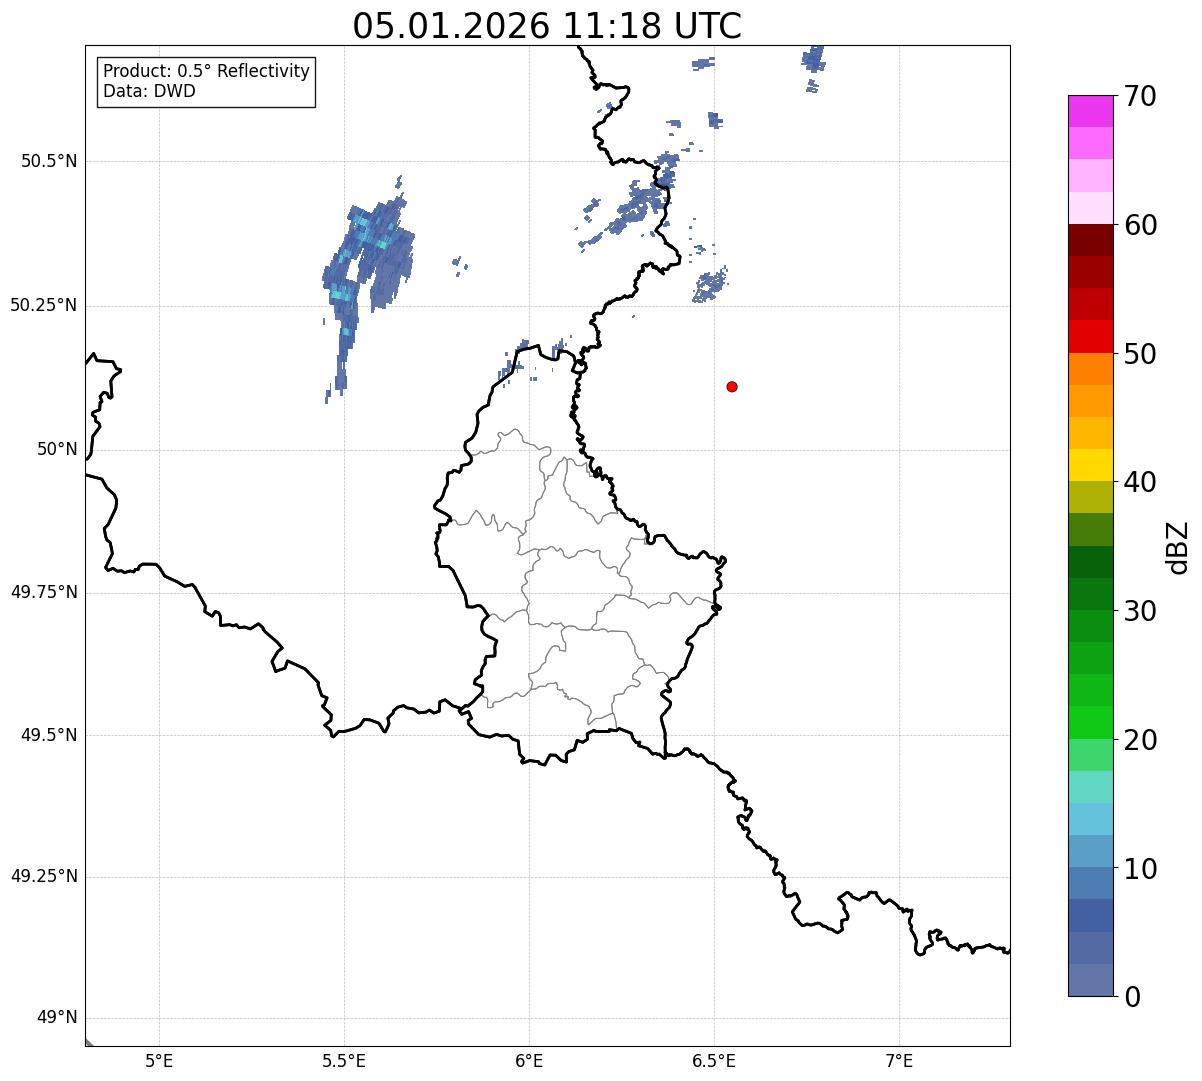Click the colorbar tick label 10
Image resolution: width=1202 pixels, height=1081 pixels.
(x=1140, y=868)
